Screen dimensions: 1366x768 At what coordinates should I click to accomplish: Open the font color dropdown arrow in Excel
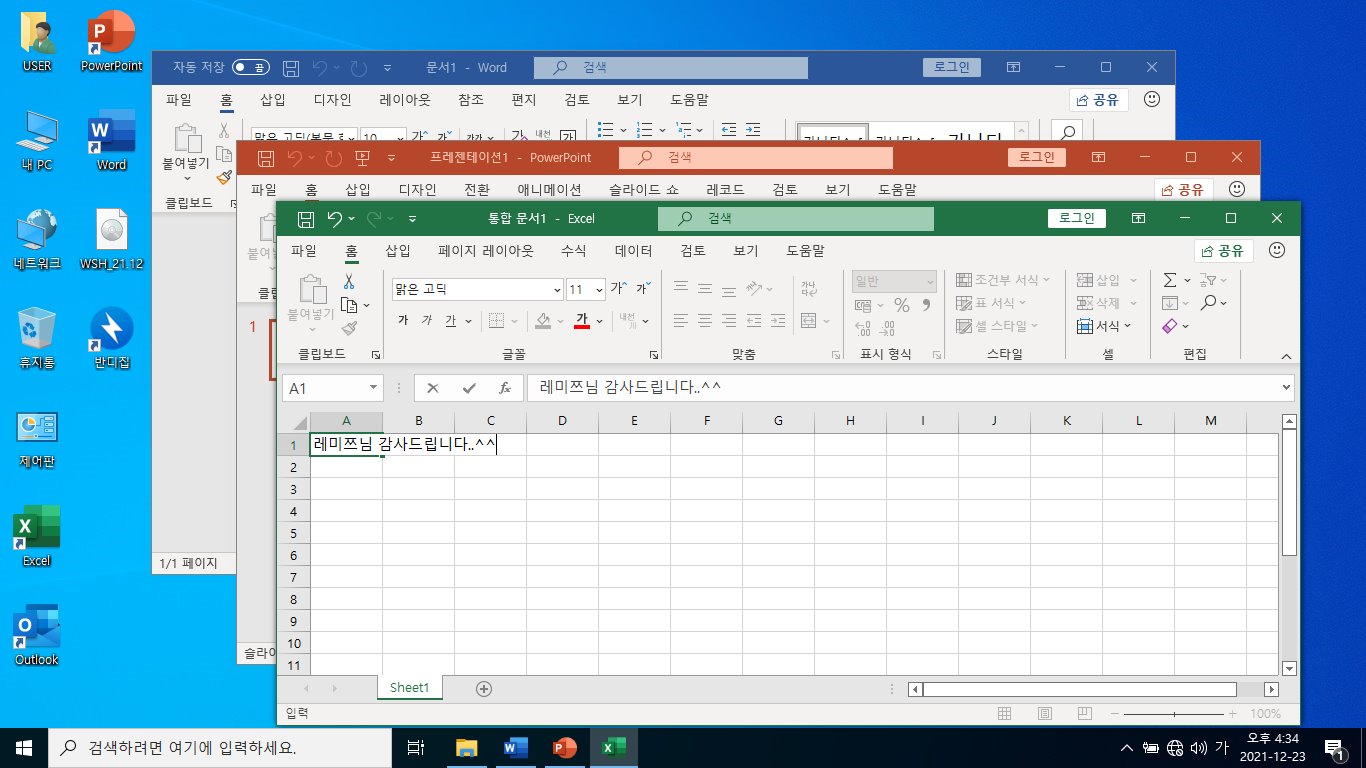(x=600, y=321)
